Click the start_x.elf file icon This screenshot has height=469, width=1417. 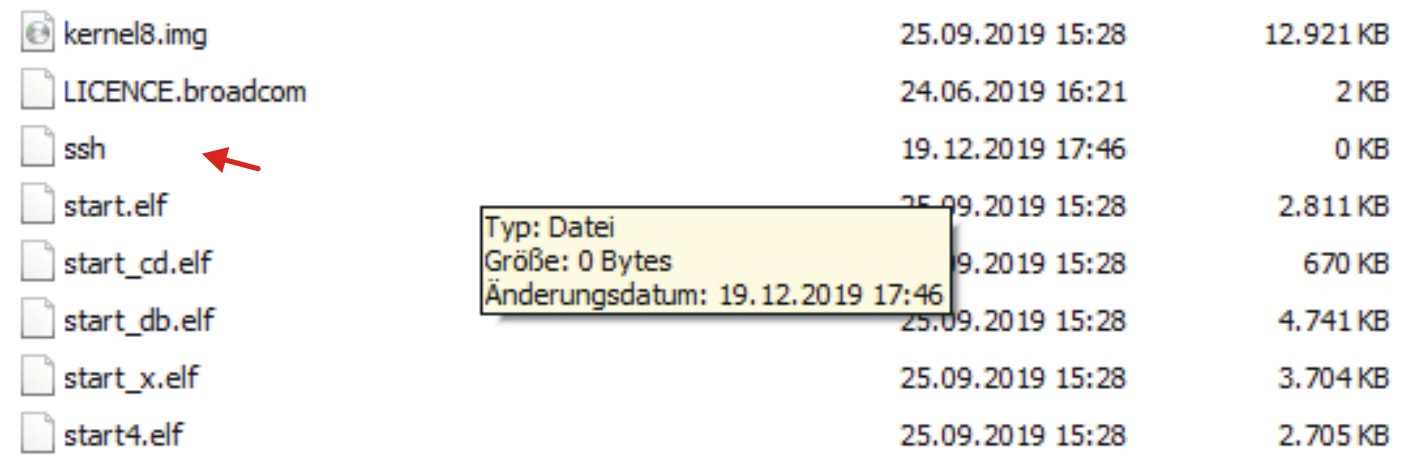pos(37,379)
